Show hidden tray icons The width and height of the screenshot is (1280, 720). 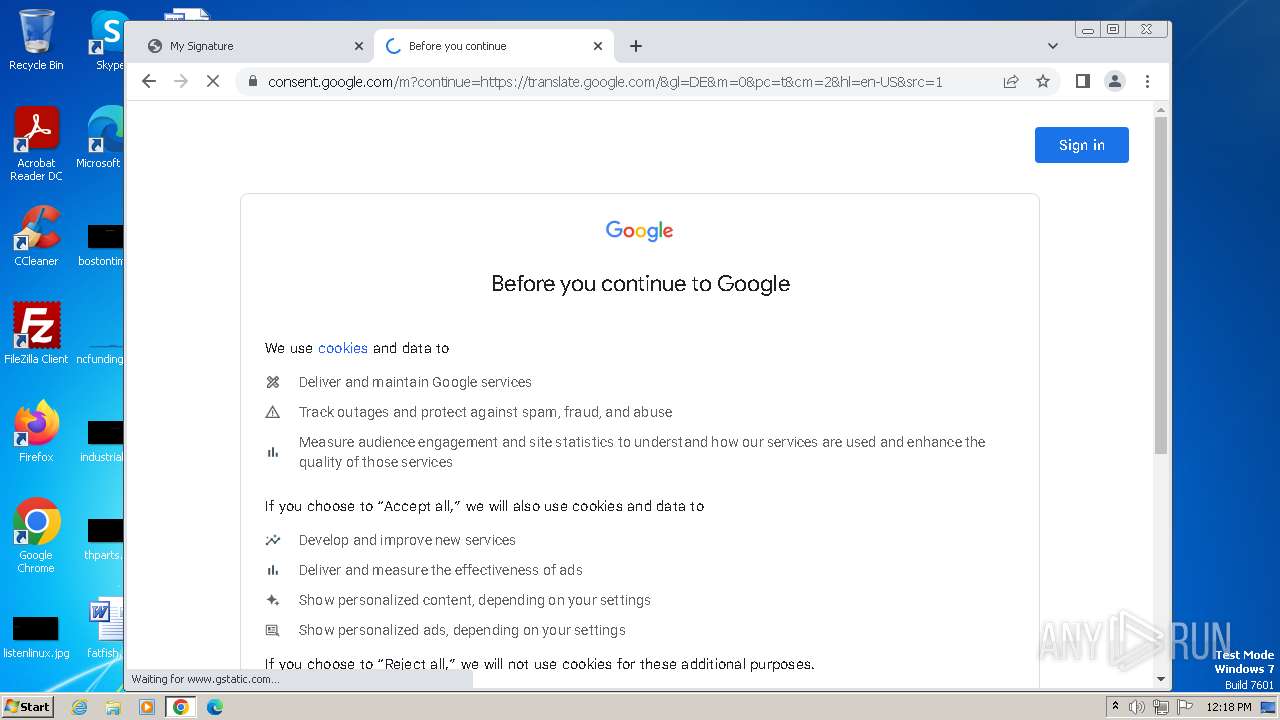pyautogui.click(x=1116, y=706)
